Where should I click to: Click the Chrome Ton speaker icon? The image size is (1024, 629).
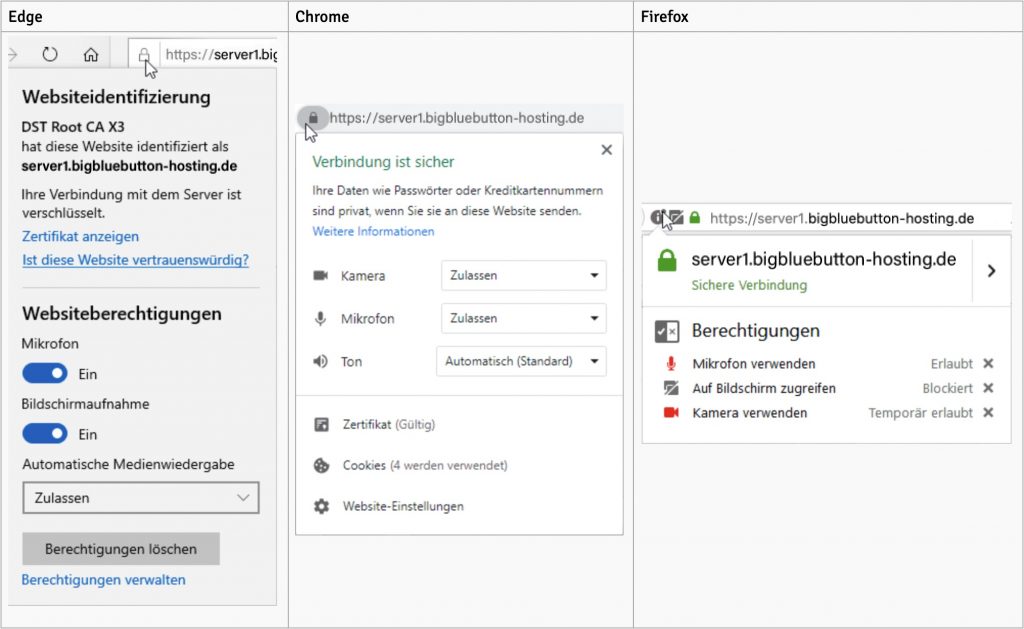click(x=321, y=361)
